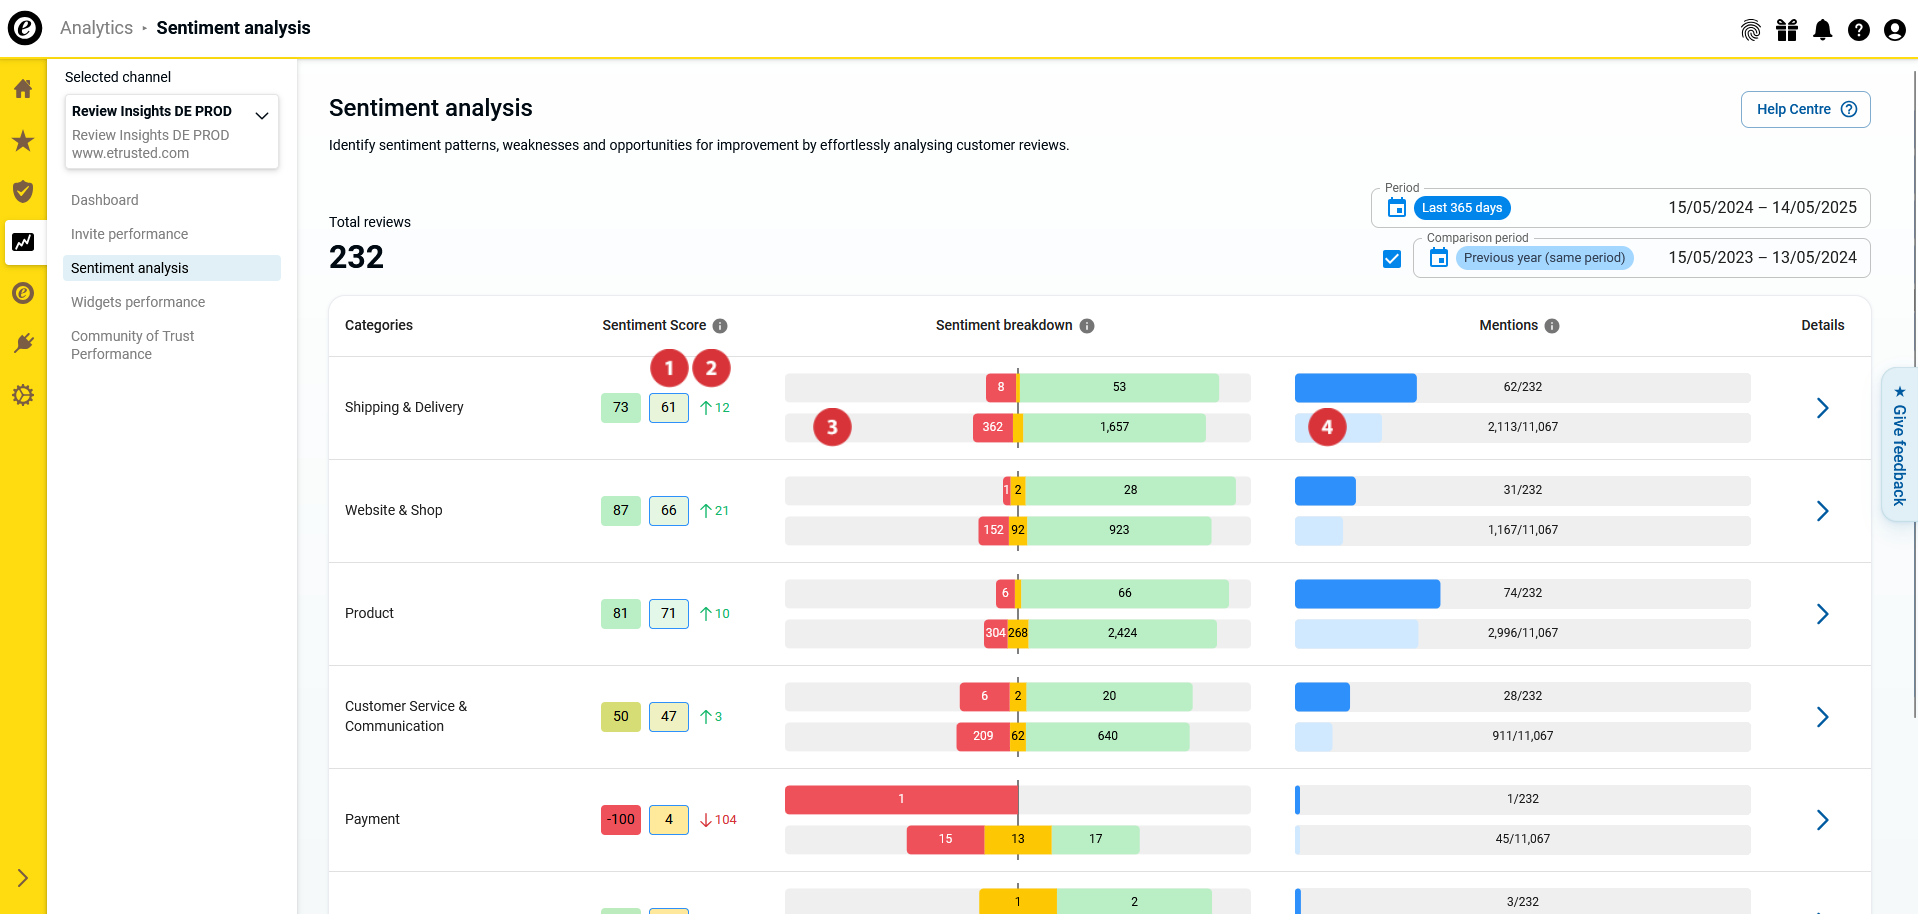Go to Widgets performance menu item
1918x914 pixels.
tap(138, 302)
